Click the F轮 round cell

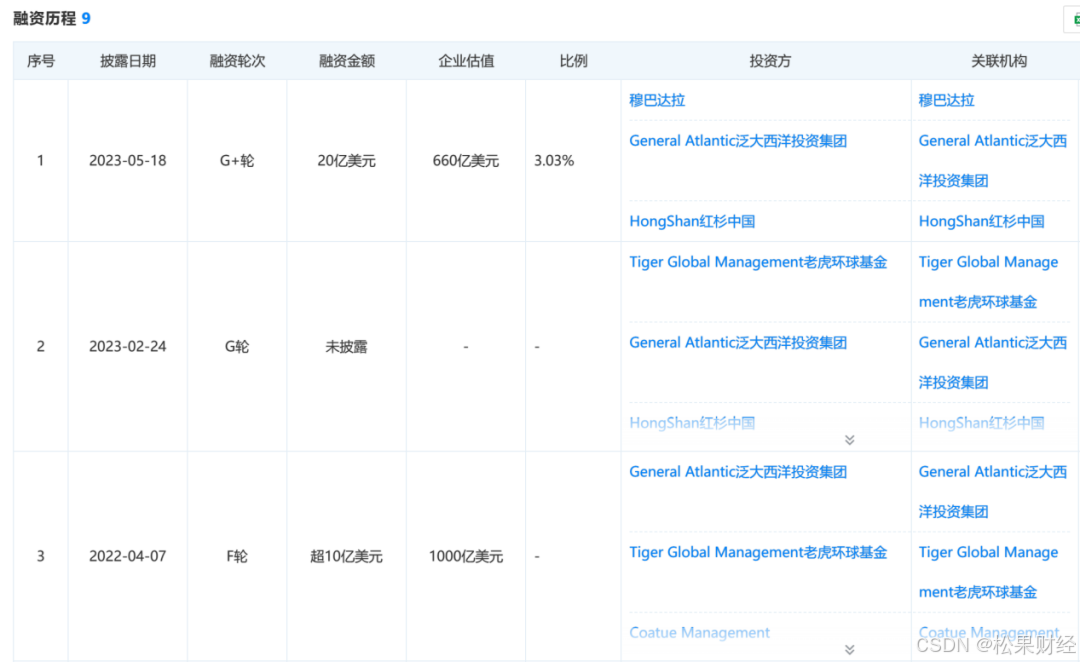click(237, 556)
